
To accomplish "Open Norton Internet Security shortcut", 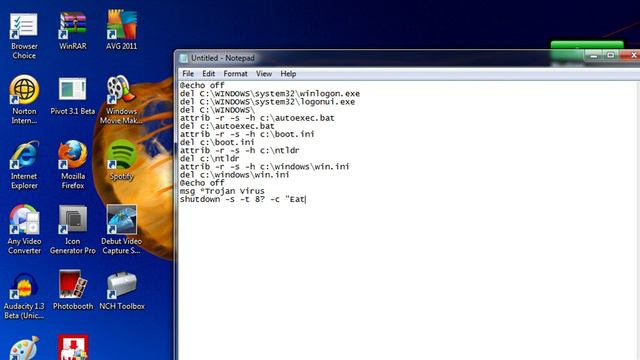I will pos(24,100).
